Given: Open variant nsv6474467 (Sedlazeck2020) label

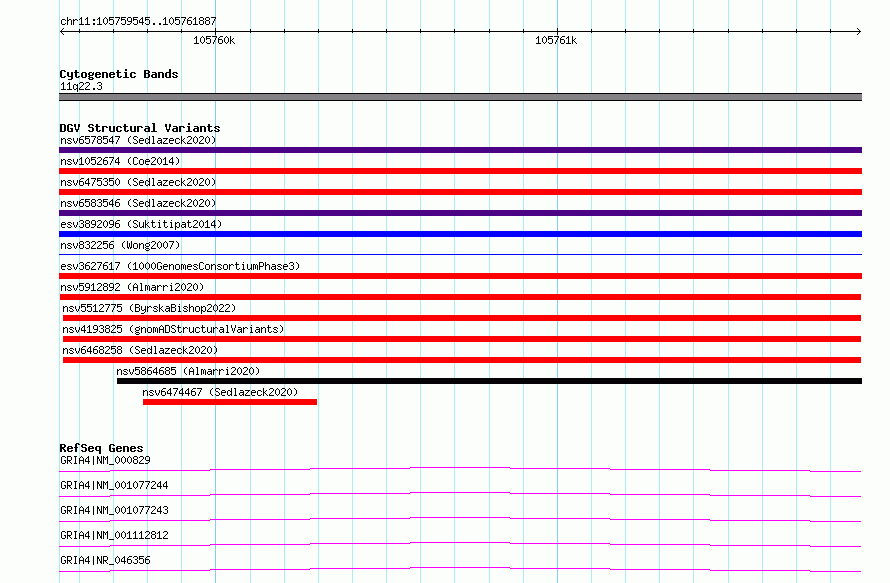Looking at the screenshot, I should 220,392.
